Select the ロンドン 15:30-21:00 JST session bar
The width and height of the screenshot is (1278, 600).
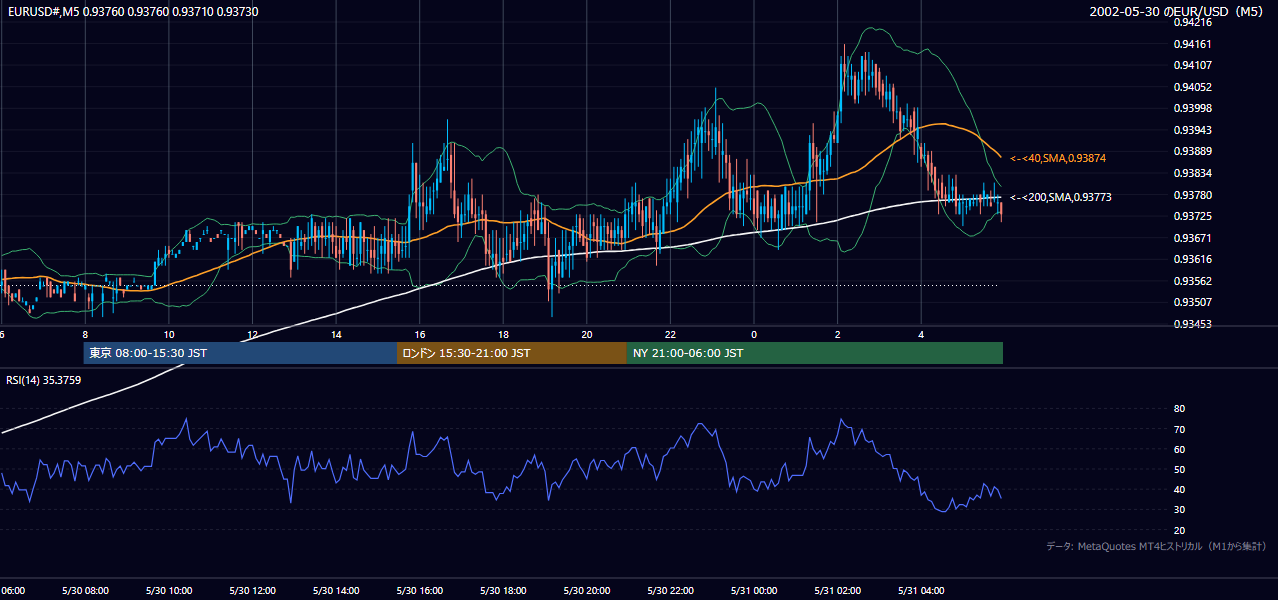tap(512, 353)
